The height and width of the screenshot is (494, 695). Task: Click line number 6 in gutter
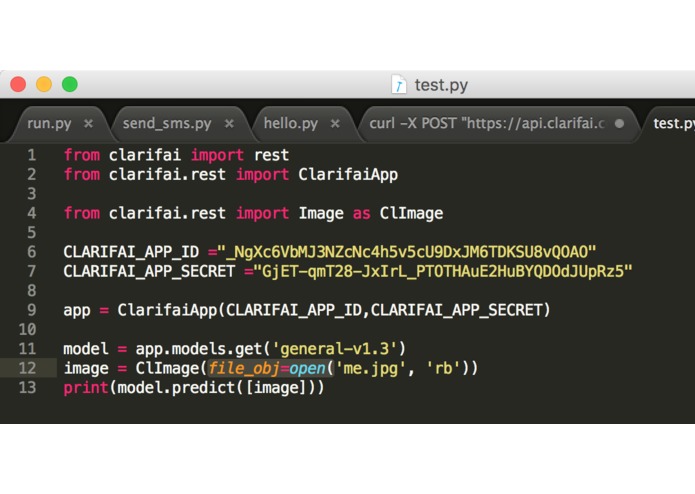(x=31, y=252)
